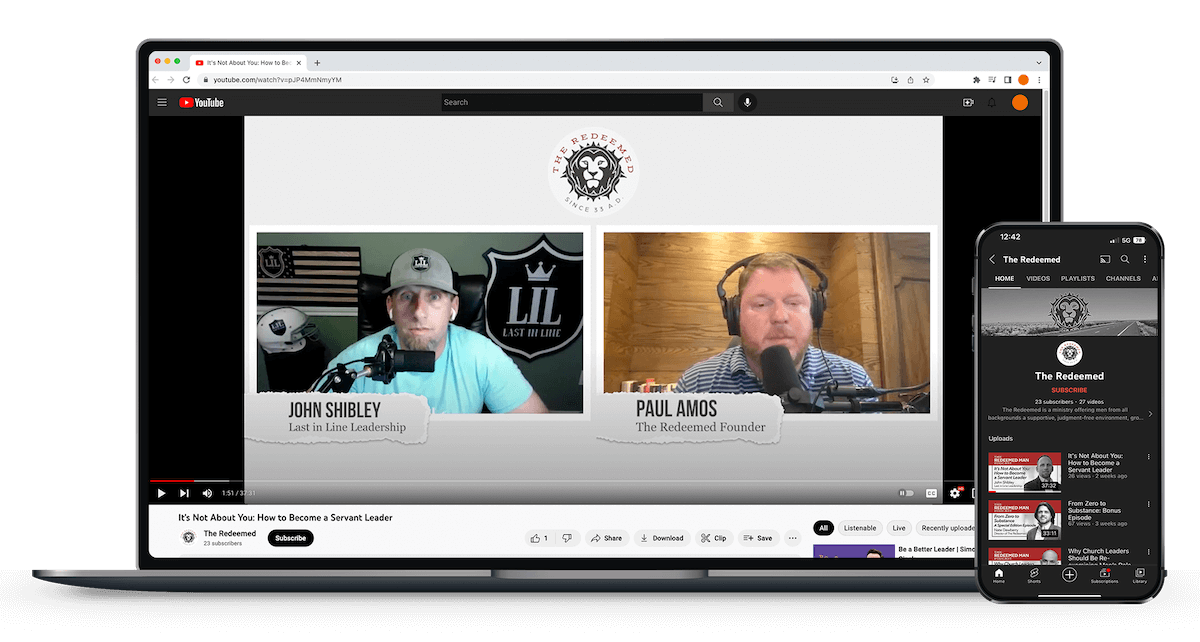Open the video player settings gear
The height and width of the screenshot is (642, 1200).
coord(955,493)
